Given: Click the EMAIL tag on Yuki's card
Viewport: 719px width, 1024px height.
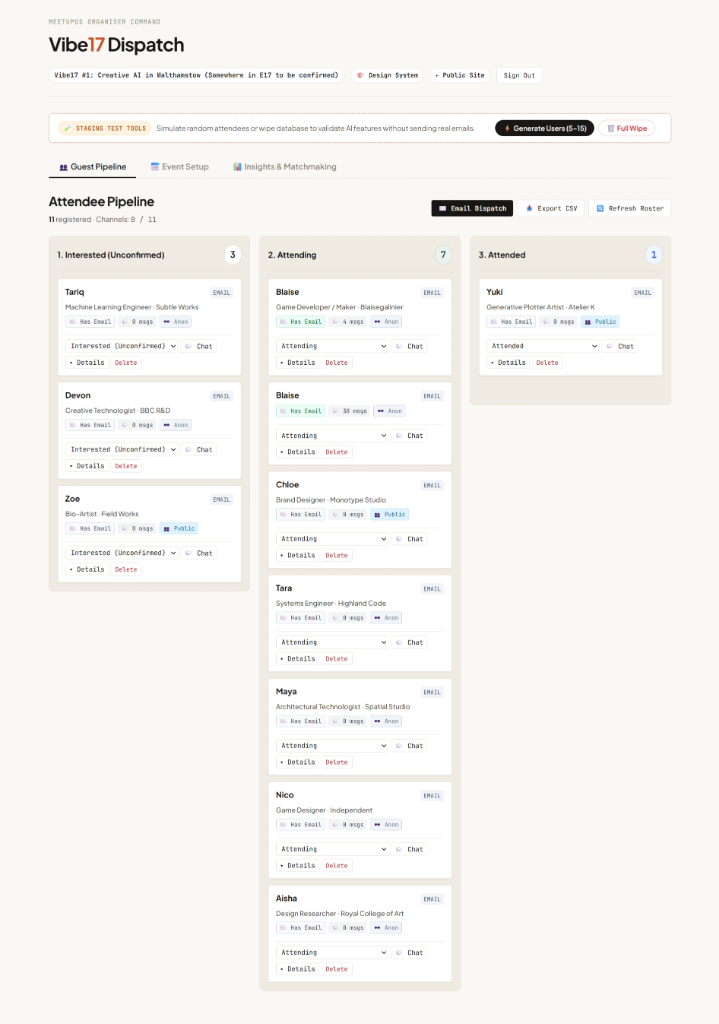Looking at the screenshot, I should 643,293.
